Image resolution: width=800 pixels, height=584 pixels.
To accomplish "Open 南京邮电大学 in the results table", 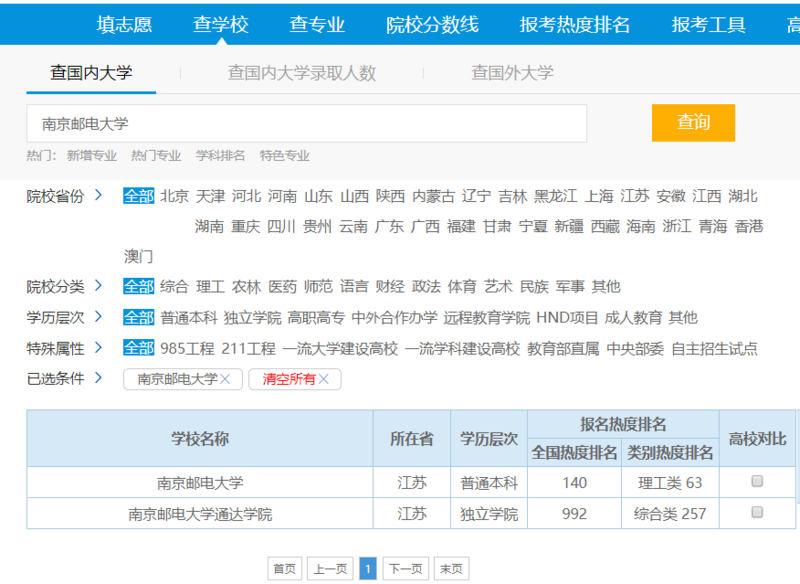I will click(200, 483).
